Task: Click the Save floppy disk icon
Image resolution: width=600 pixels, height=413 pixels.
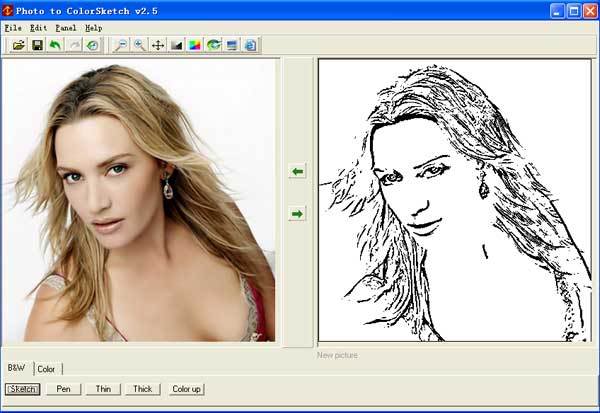Action: coord(37,45)
